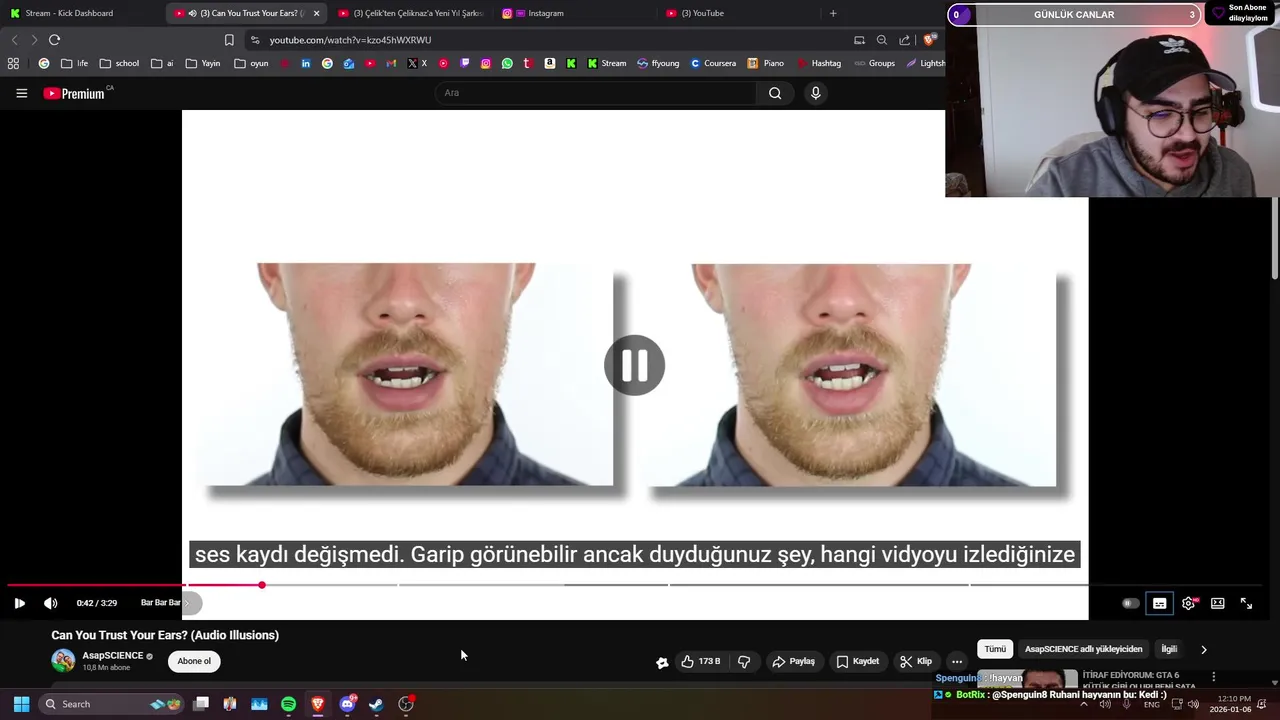
Task: Open Discord from the taskbar
Action: (x=347, y=704)
